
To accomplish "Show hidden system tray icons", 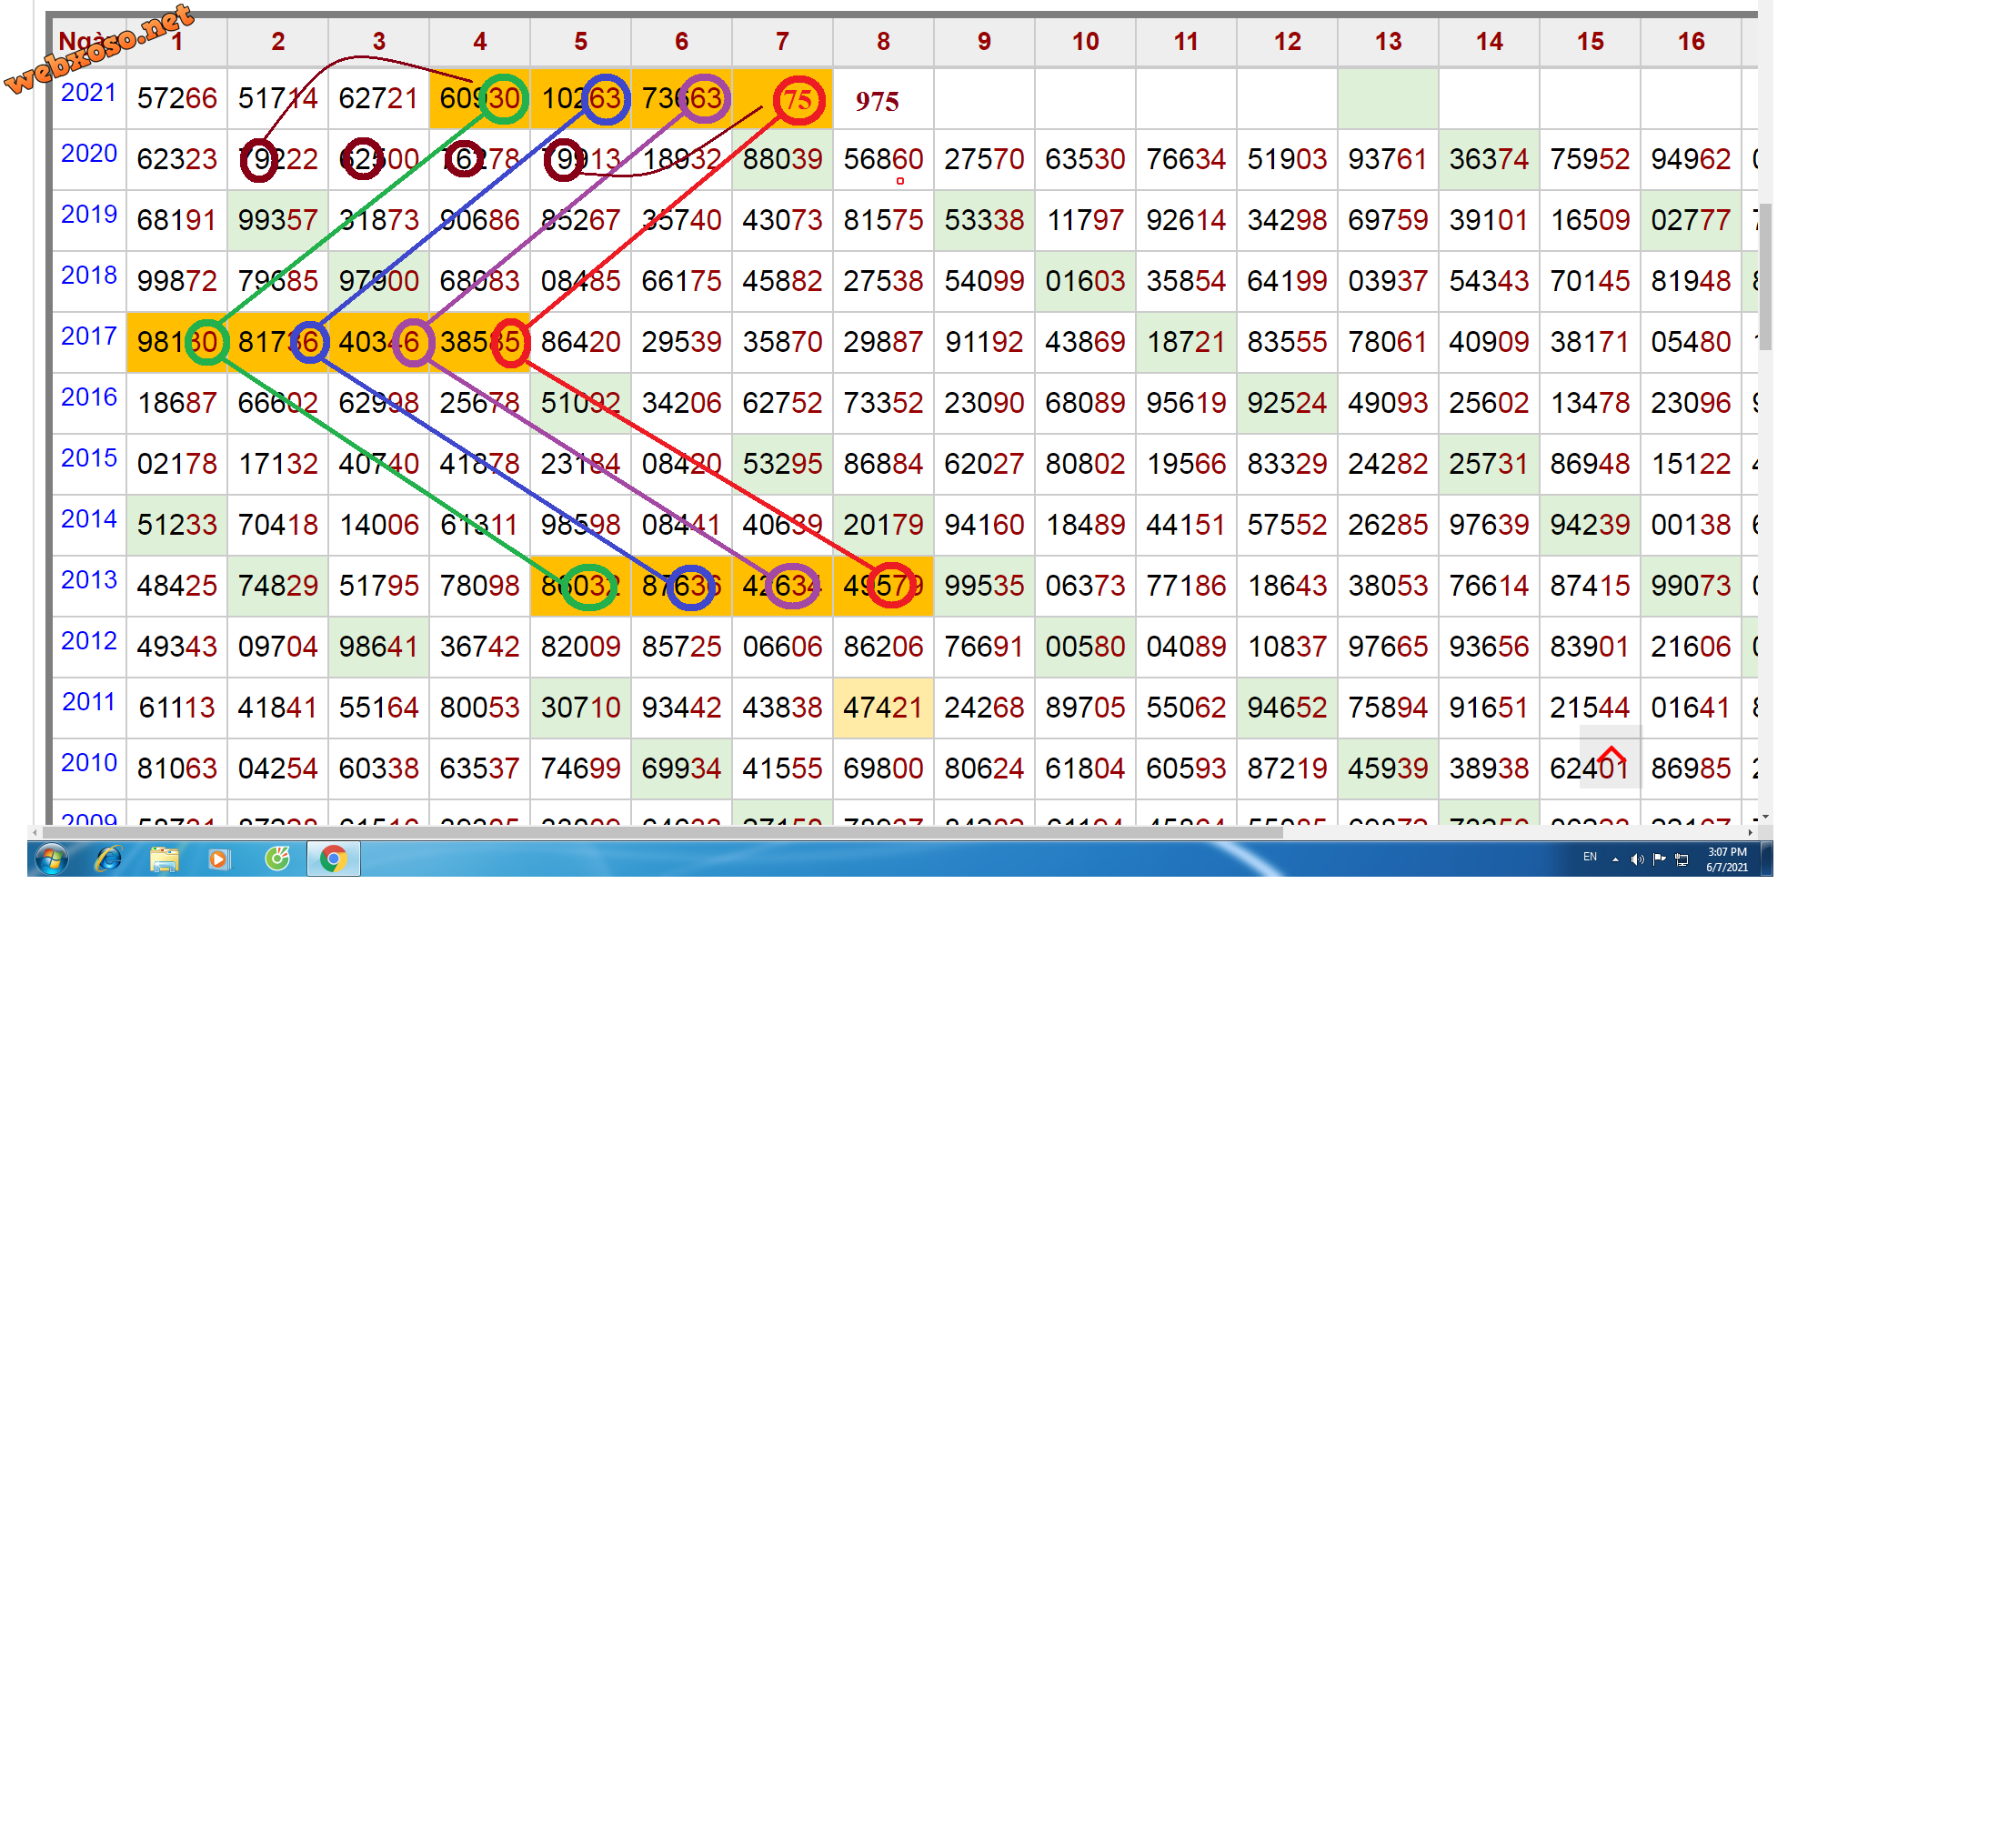I will [1615, 859].
